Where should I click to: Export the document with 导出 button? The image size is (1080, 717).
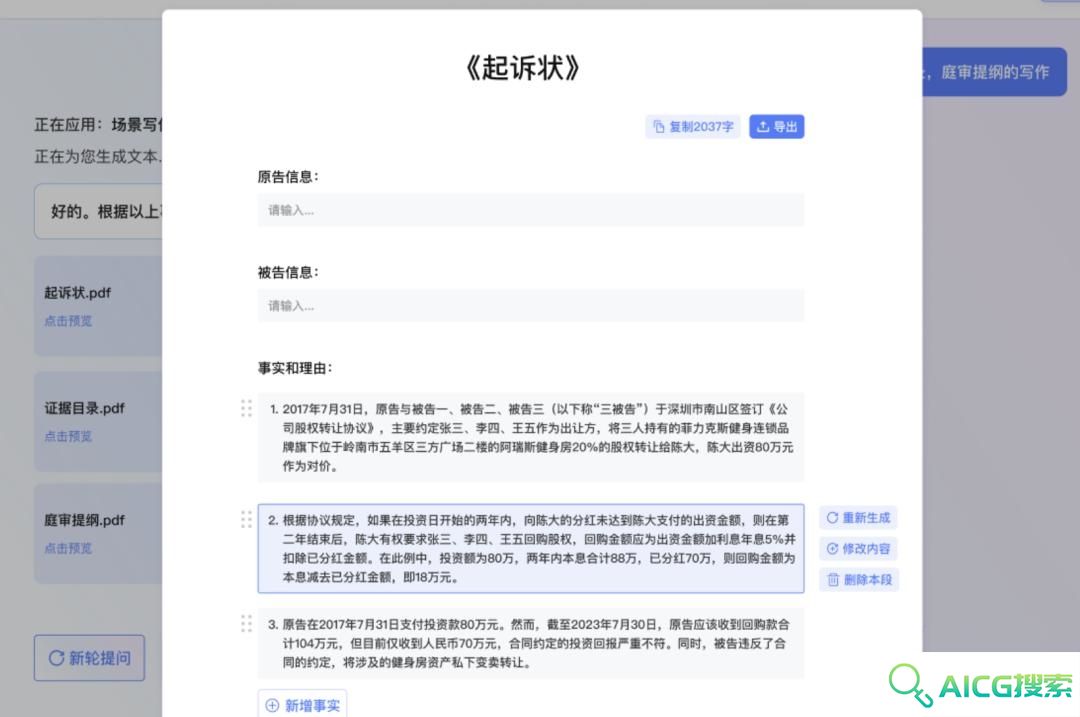(776, 127)
